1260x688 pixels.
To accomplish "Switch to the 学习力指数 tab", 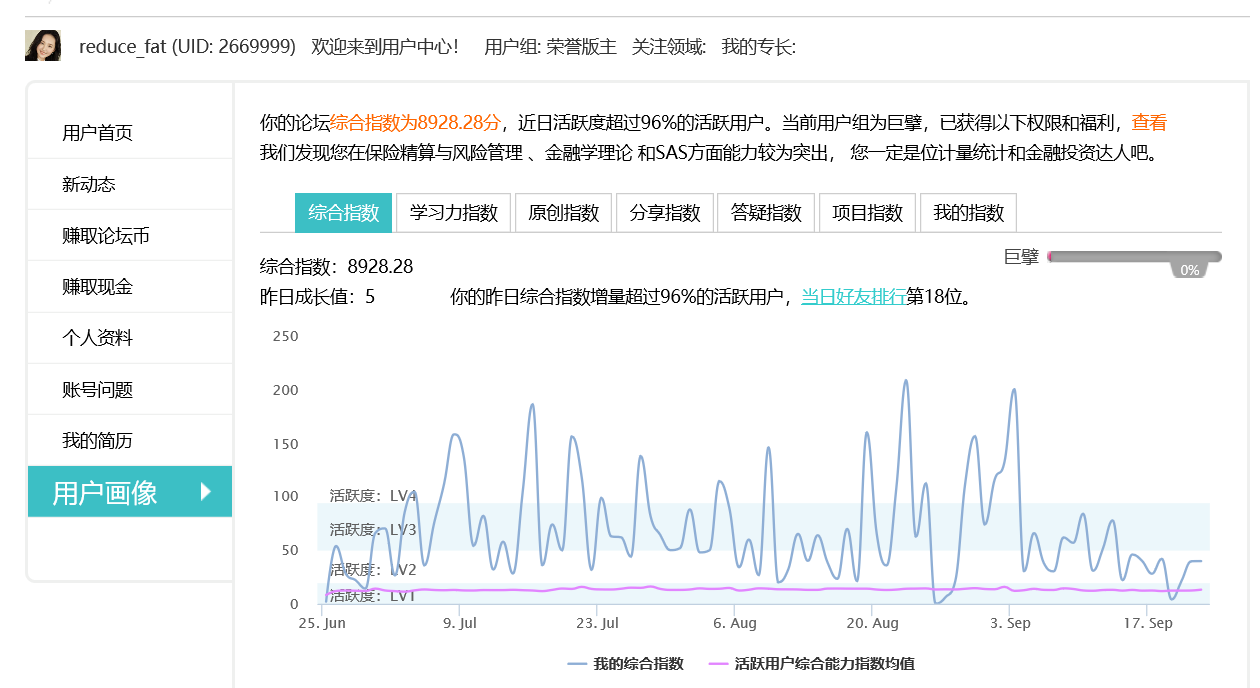I will [x=454, y=213].
